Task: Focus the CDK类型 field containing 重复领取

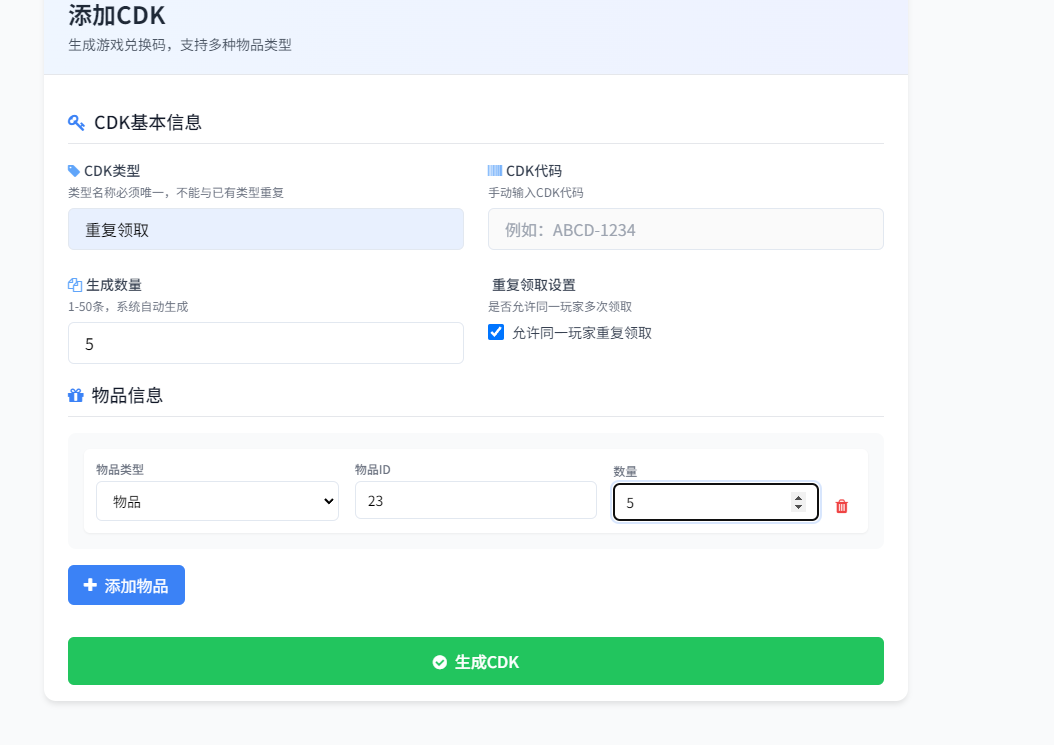Action: point(266,229)
